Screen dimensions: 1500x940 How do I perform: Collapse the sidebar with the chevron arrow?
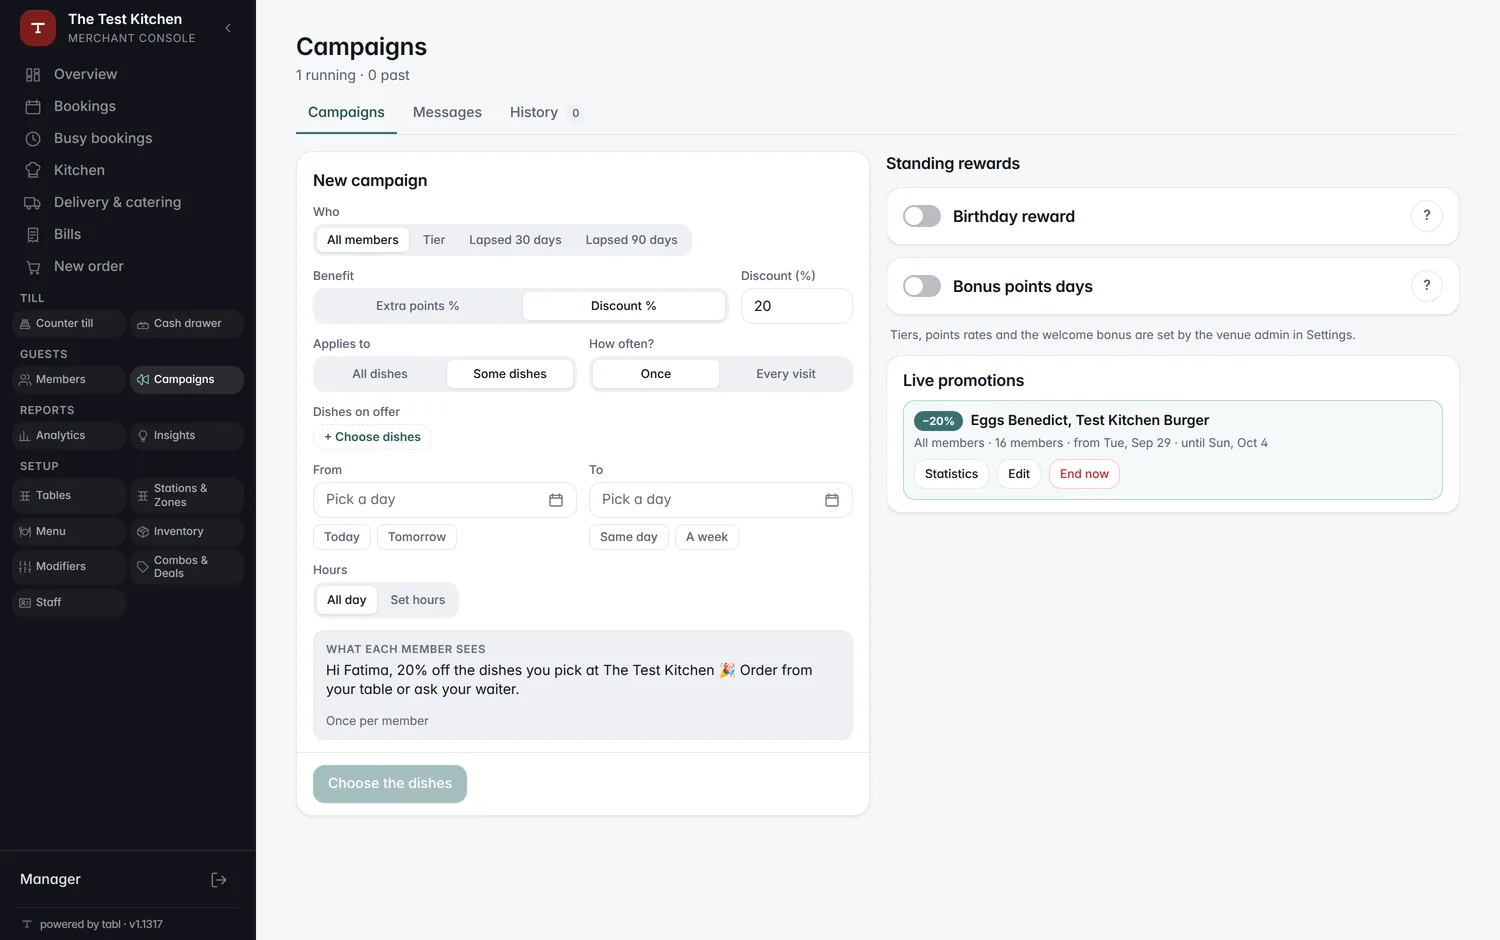click(x=228, y=28)
